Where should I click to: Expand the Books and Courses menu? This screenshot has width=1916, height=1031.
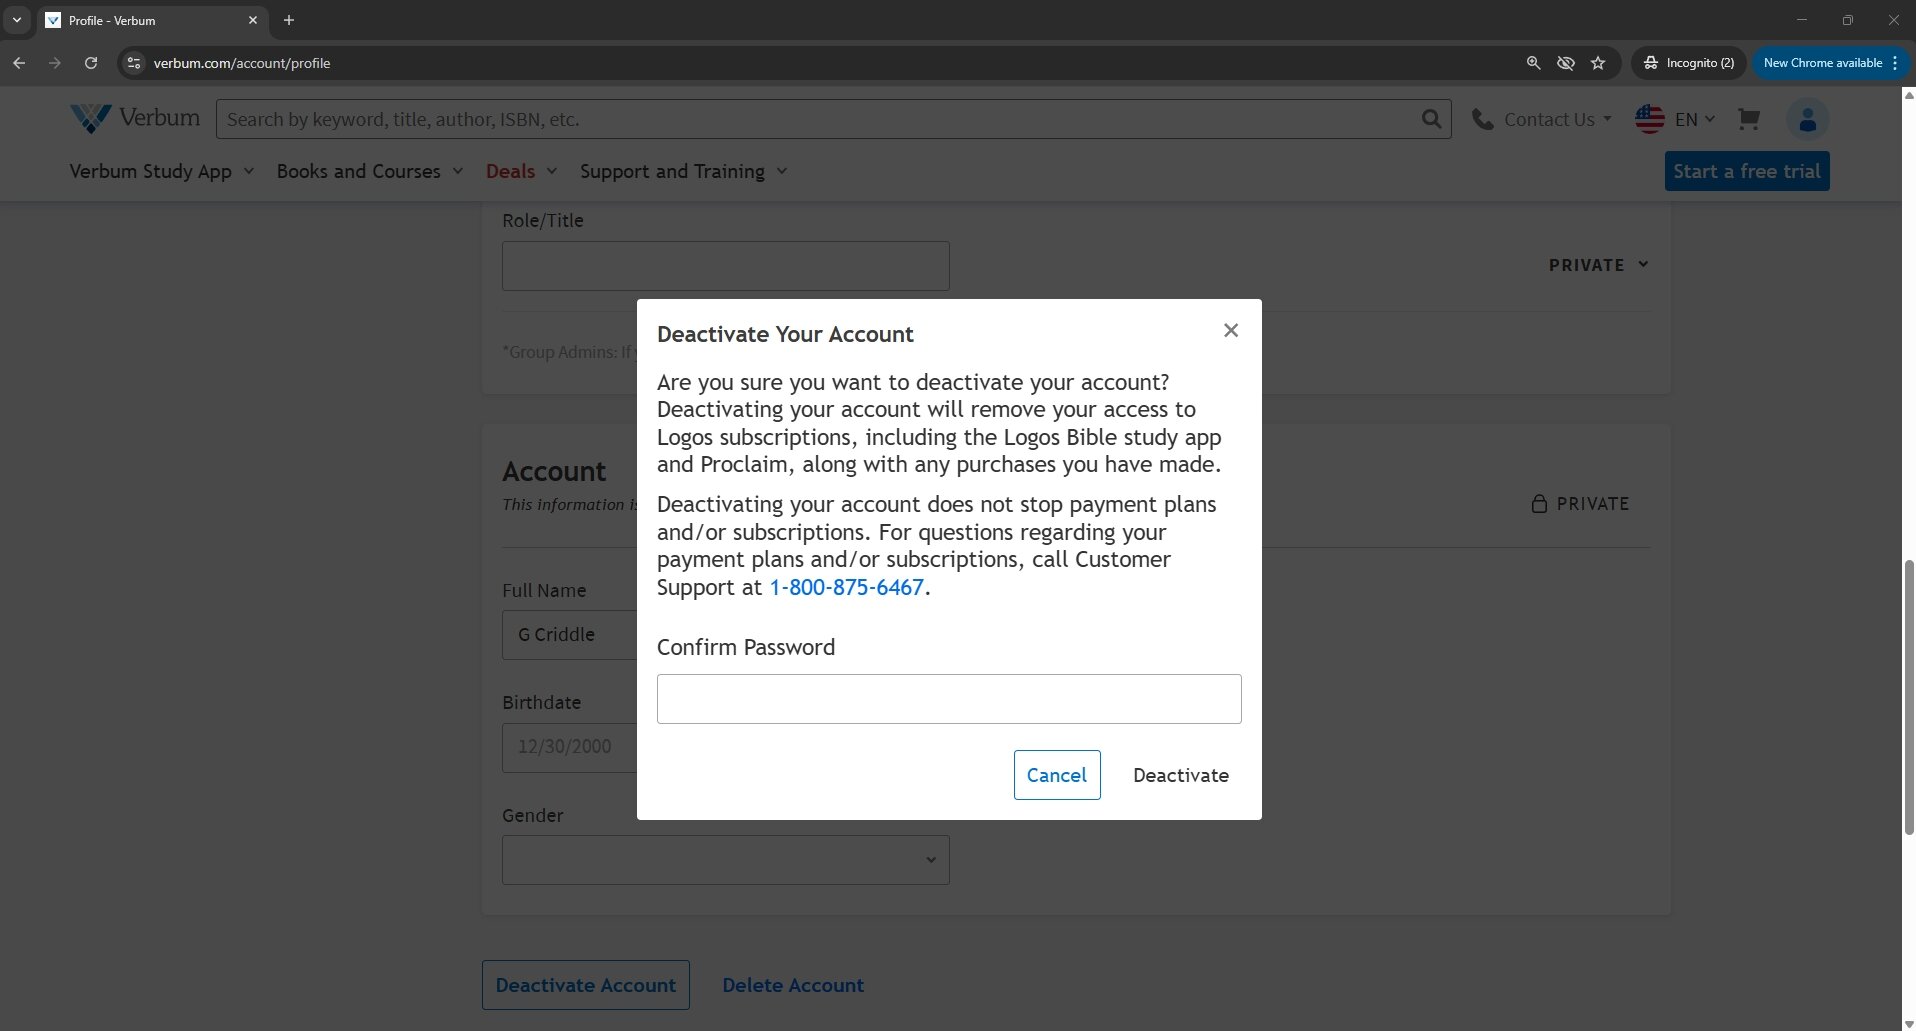[370, 171]
